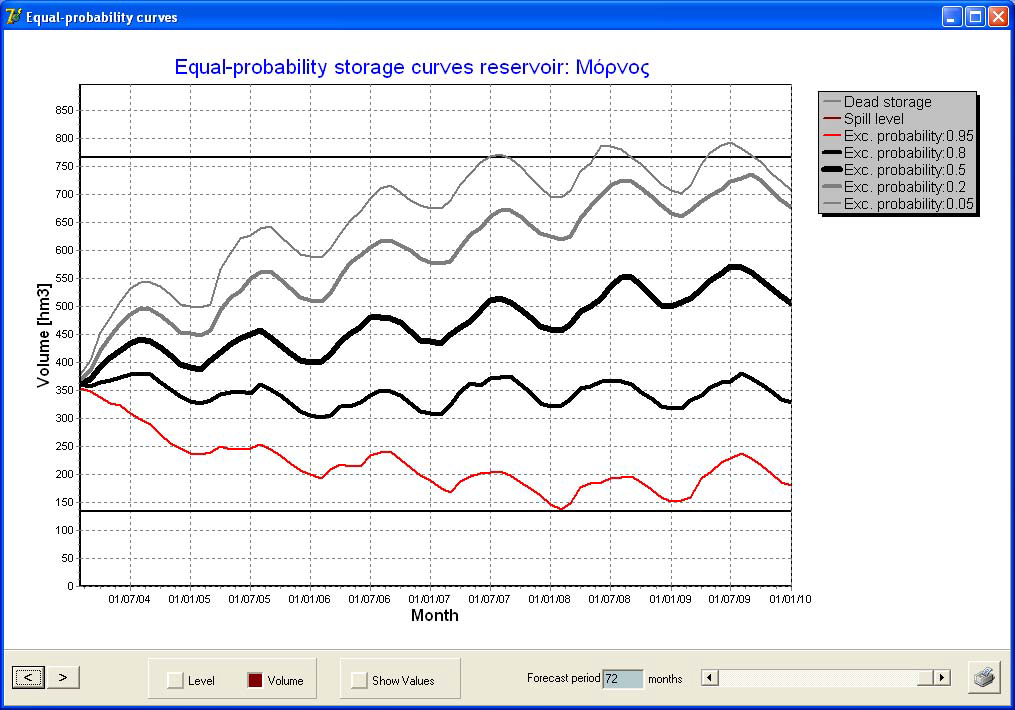Enable the Level toggle button

click(175, 680)
